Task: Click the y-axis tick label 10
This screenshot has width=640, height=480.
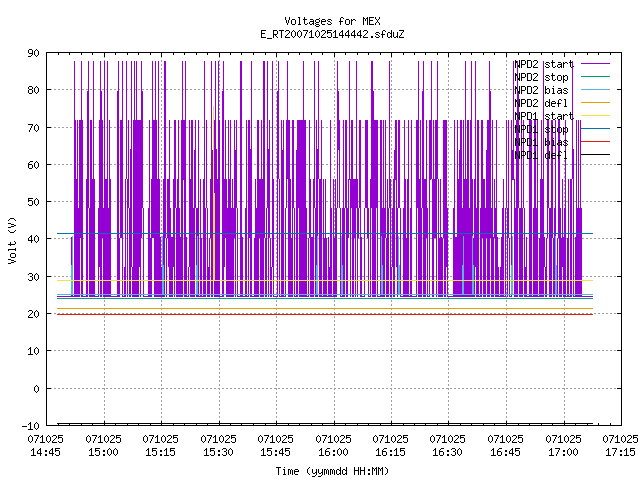Action: (33, 351)
